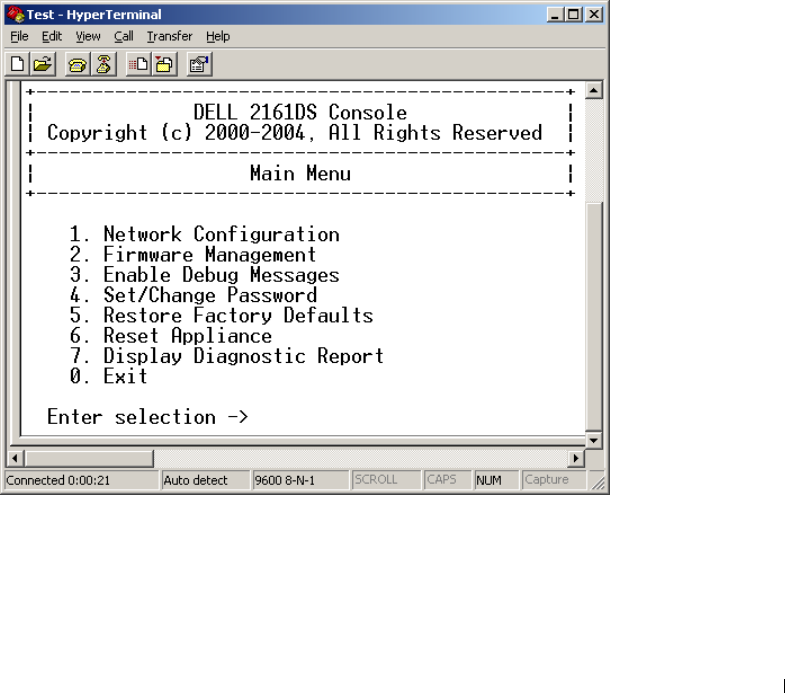This screenshot has height=693, width=785.
Task: Click the Copyright 2000-2004 line
Action: click(x=294, y=133)
